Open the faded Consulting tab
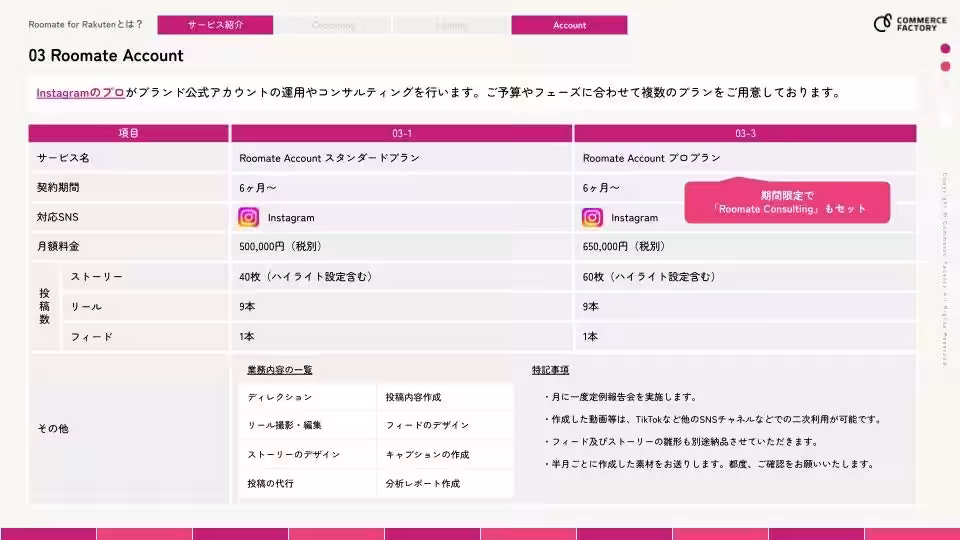Viewport: 960px width, 540px height. click(333, 25)
